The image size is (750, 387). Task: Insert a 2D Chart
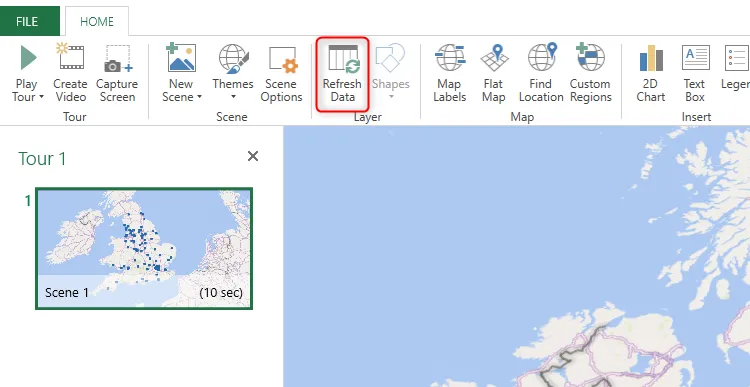point(651,73)
